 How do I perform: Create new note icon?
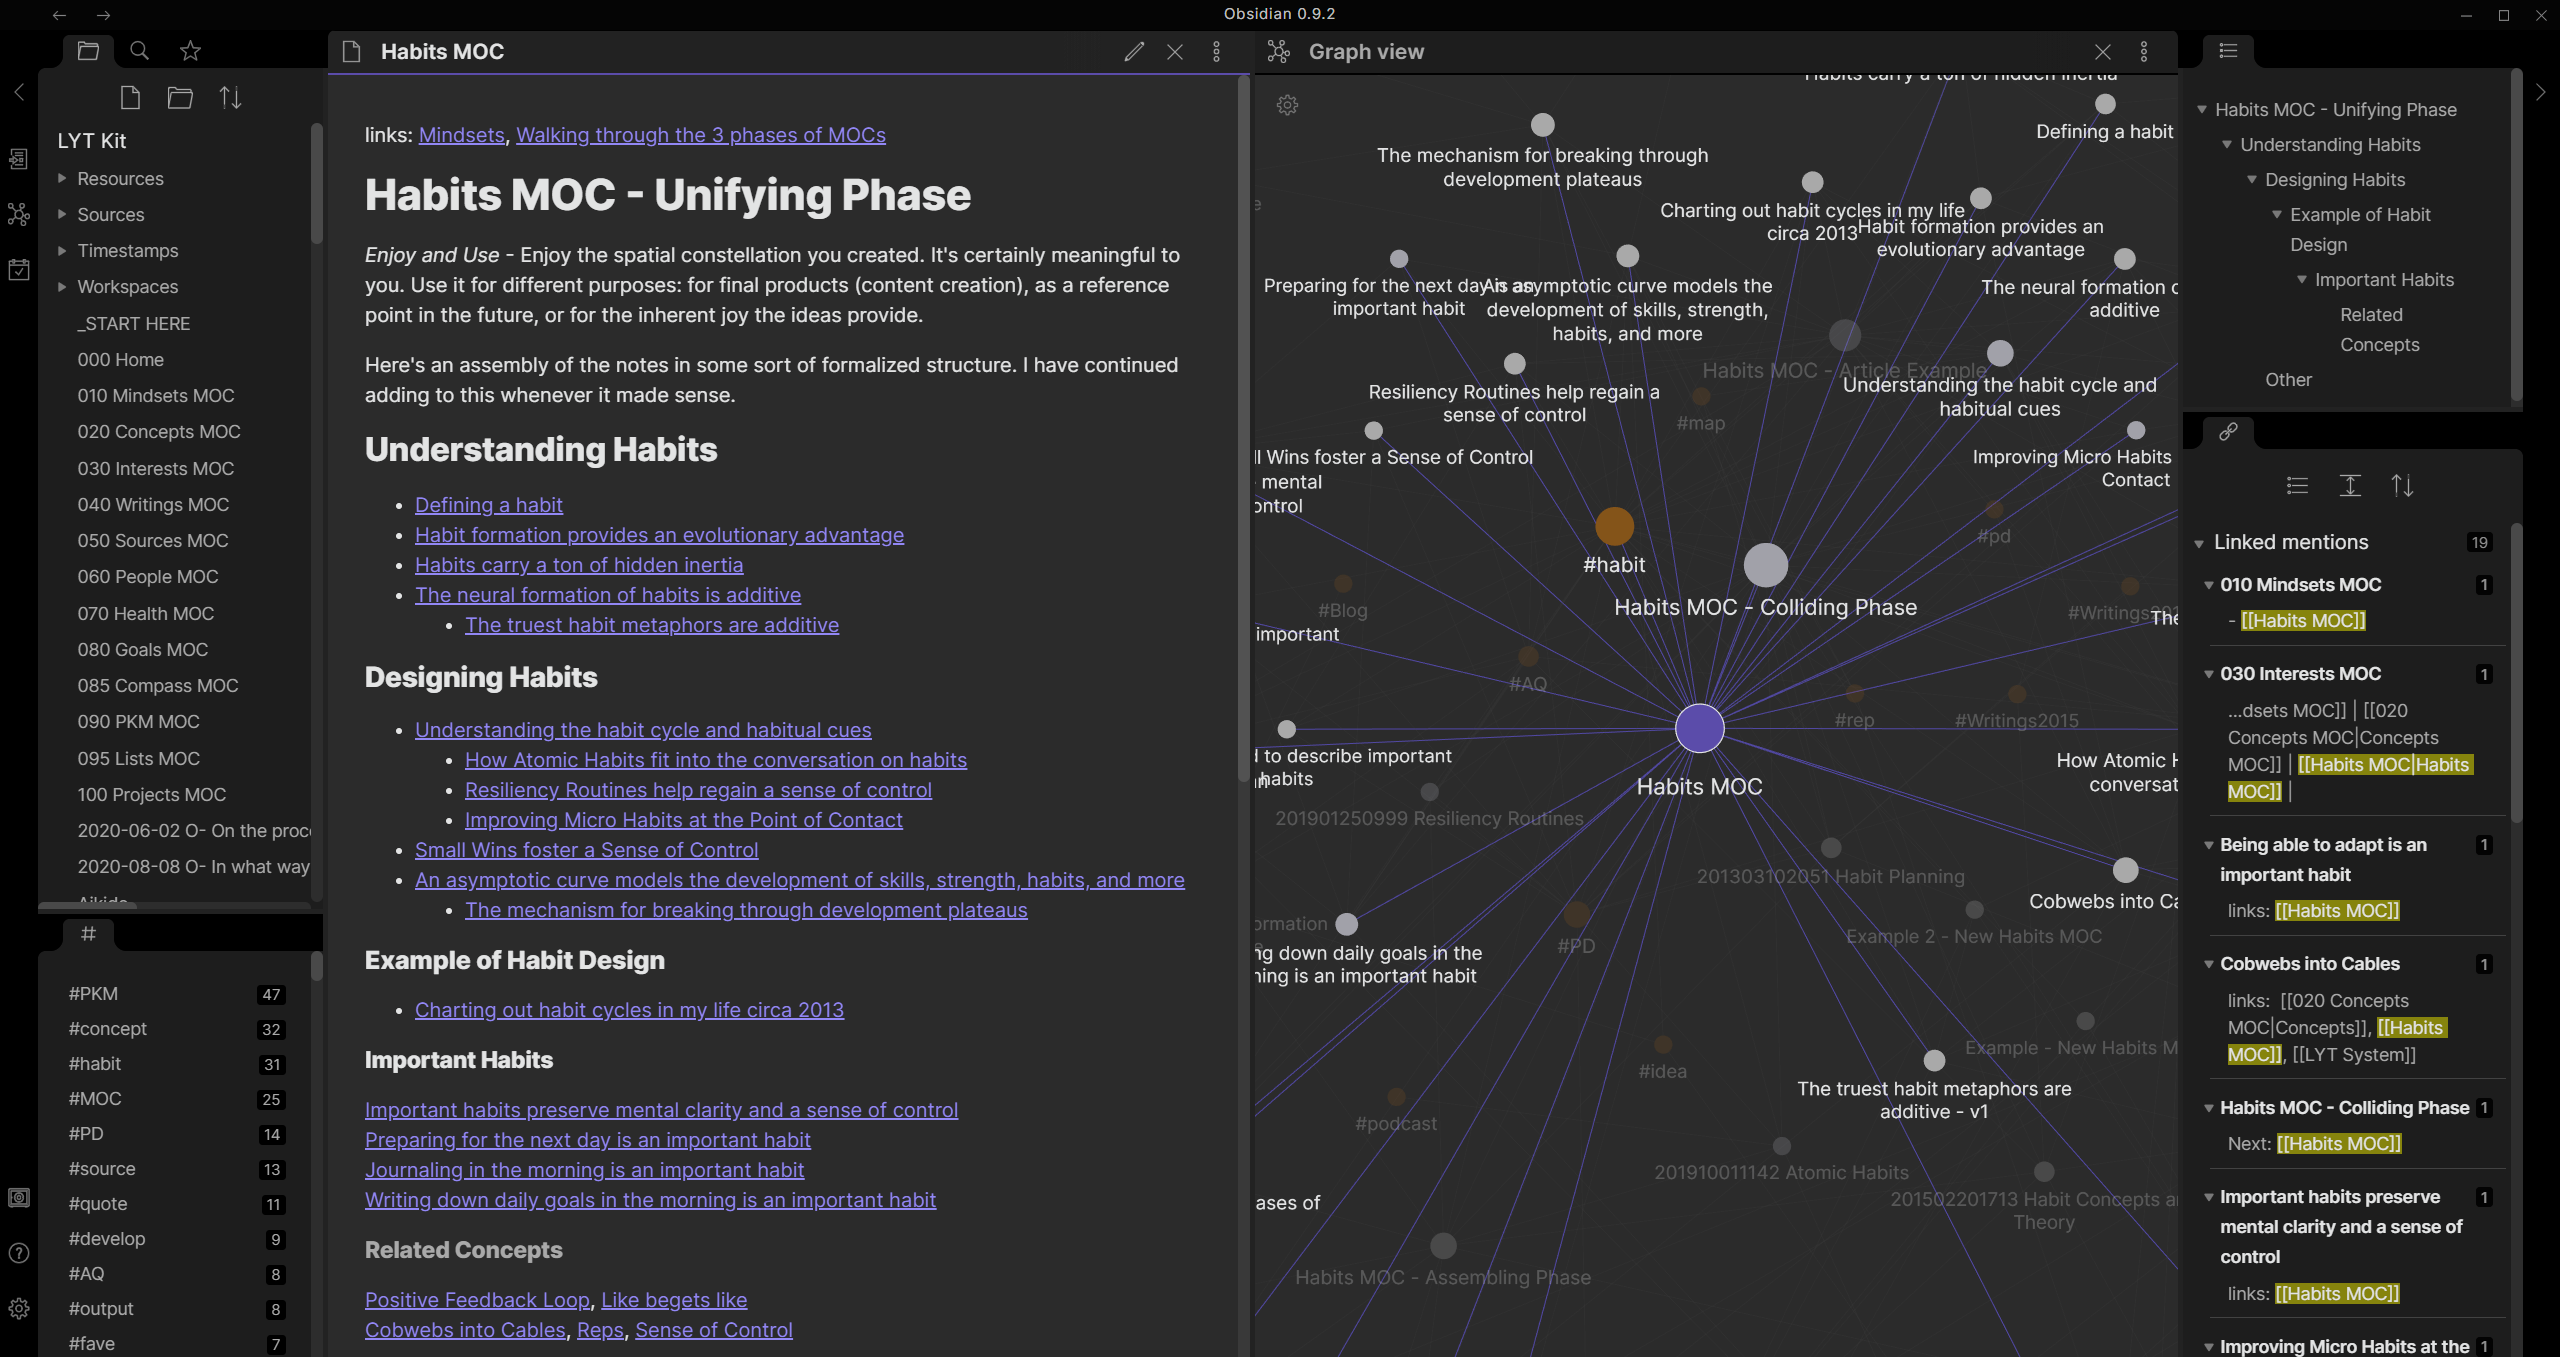[x=130, y=97]
